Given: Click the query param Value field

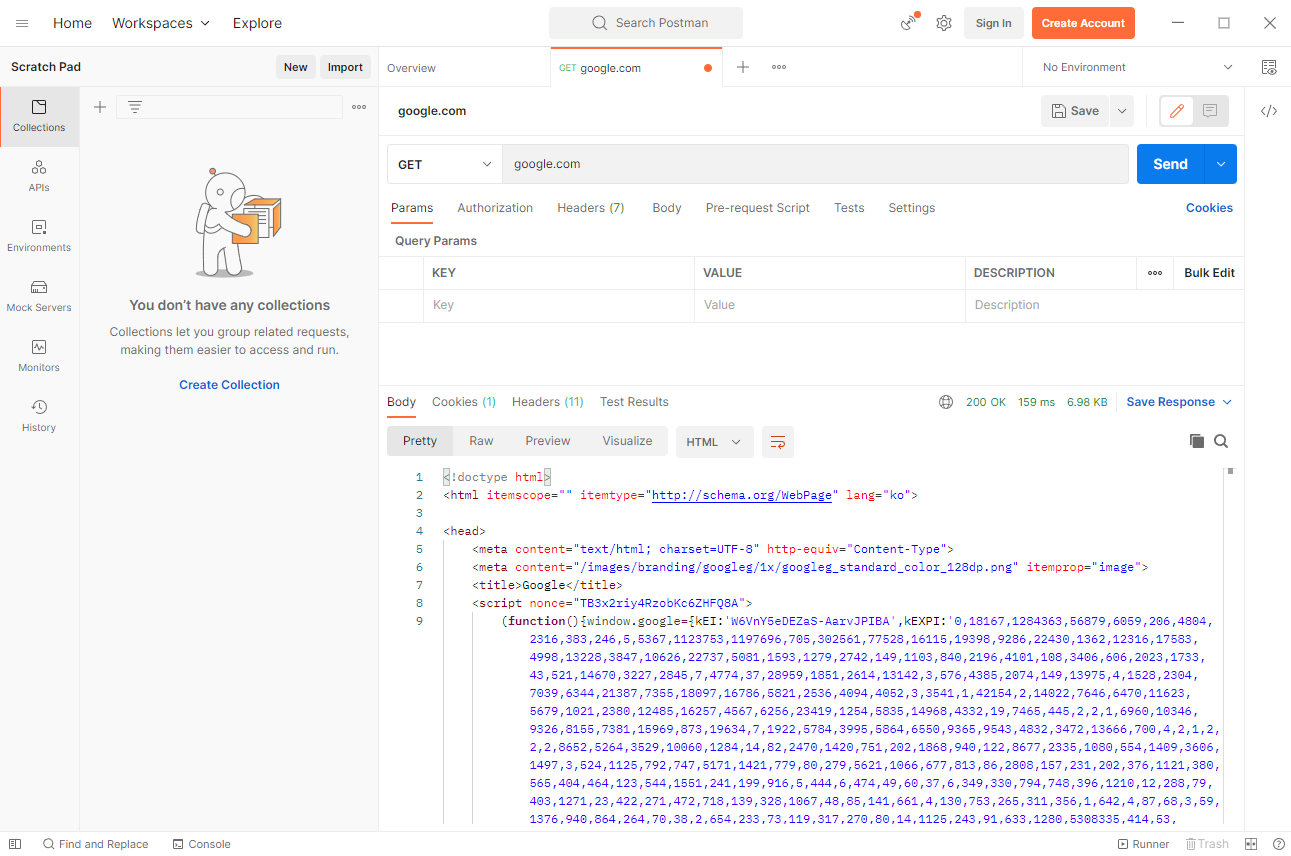Looking at the screenshot, I should click(x=830, y=305).
